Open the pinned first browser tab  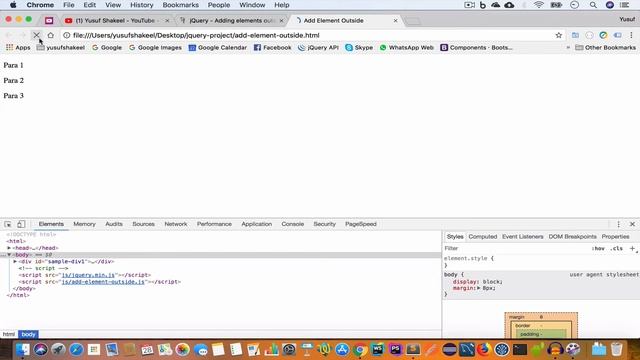tap(49, 20)
